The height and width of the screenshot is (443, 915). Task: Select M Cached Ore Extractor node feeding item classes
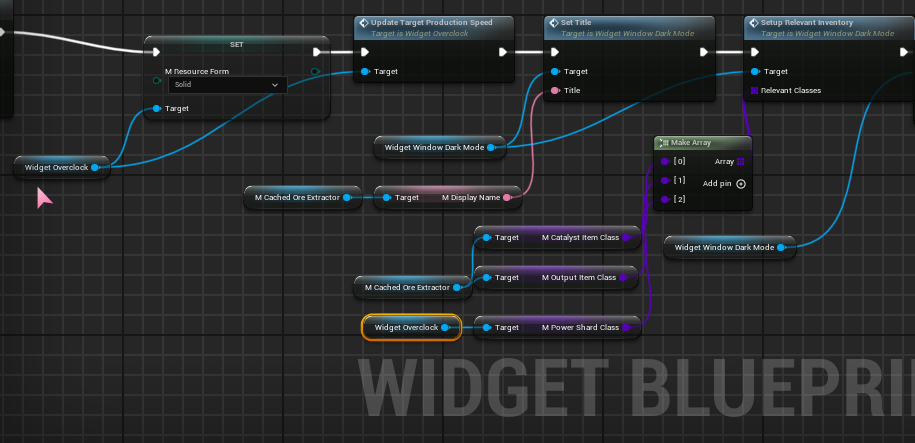pyautogui.click(x=413, y=288)
